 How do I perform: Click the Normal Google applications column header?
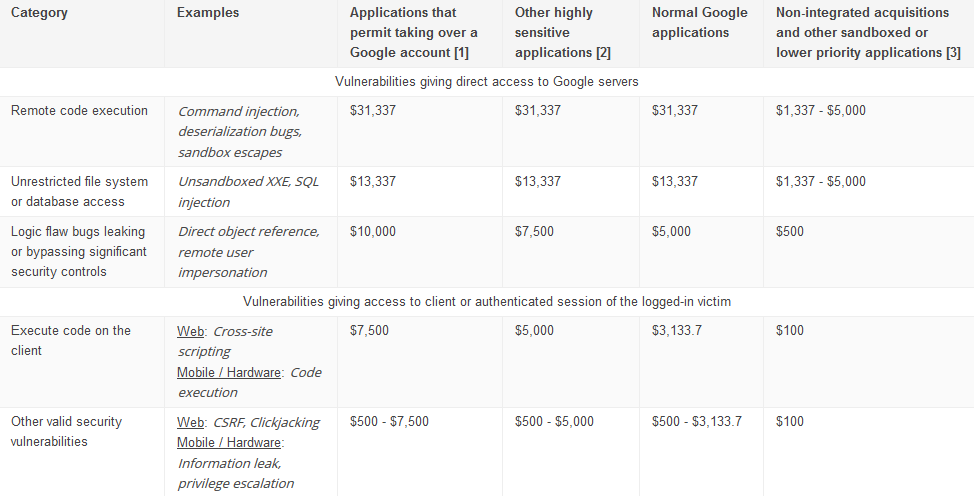699,22
